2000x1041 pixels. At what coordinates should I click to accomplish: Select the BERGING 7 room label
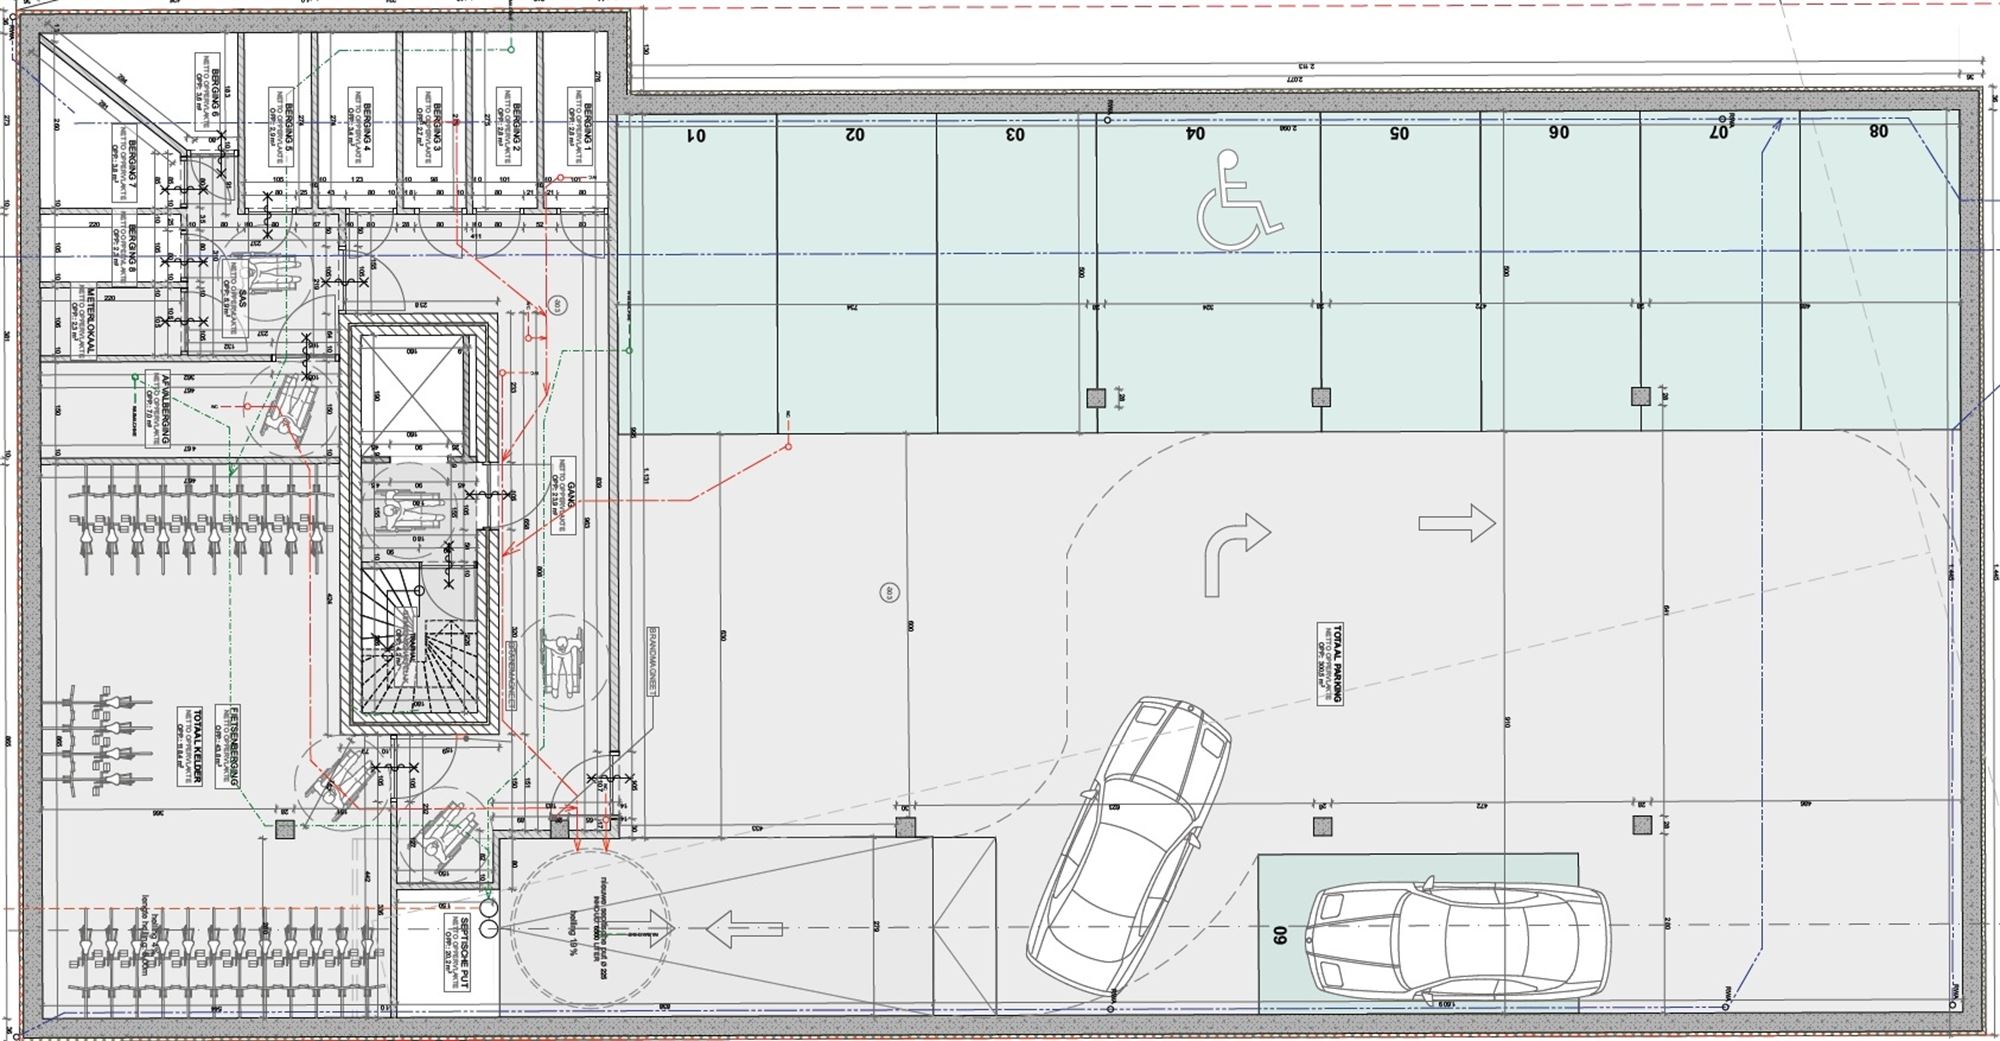(x=126, y=165)
